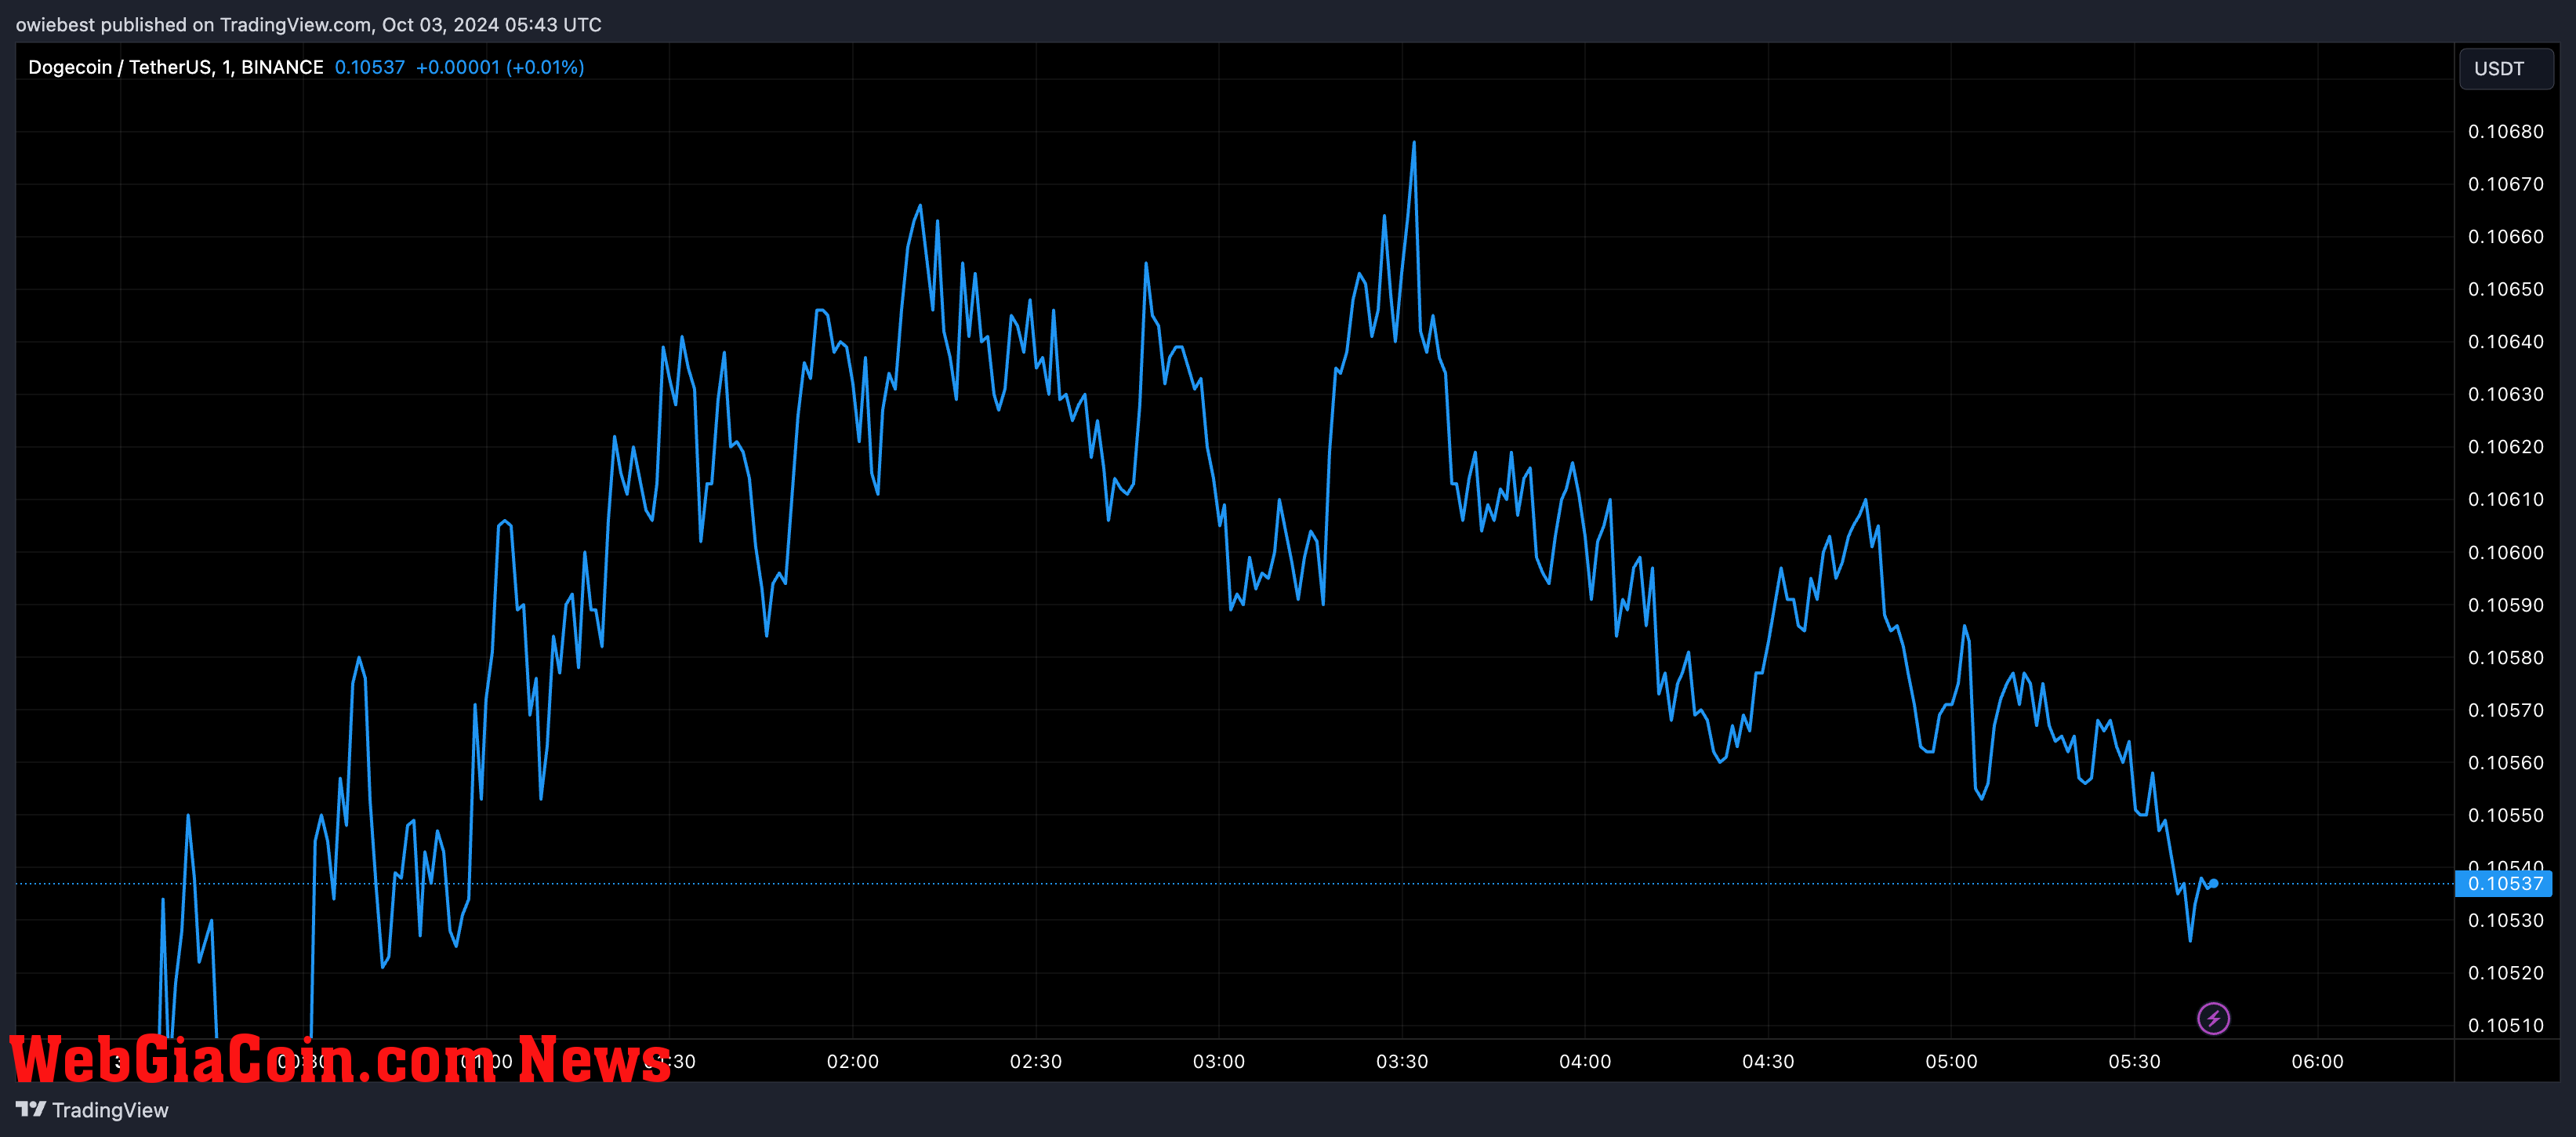
Task: Click the 05:00 time axis label
Action: pos(1951,1061)
